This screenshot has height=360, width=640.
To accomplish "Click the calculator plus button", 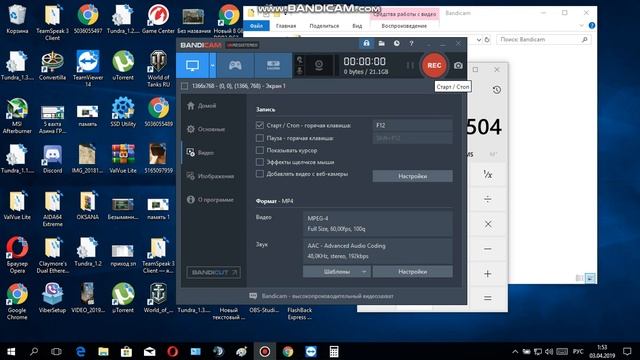I will coord(488,274).
